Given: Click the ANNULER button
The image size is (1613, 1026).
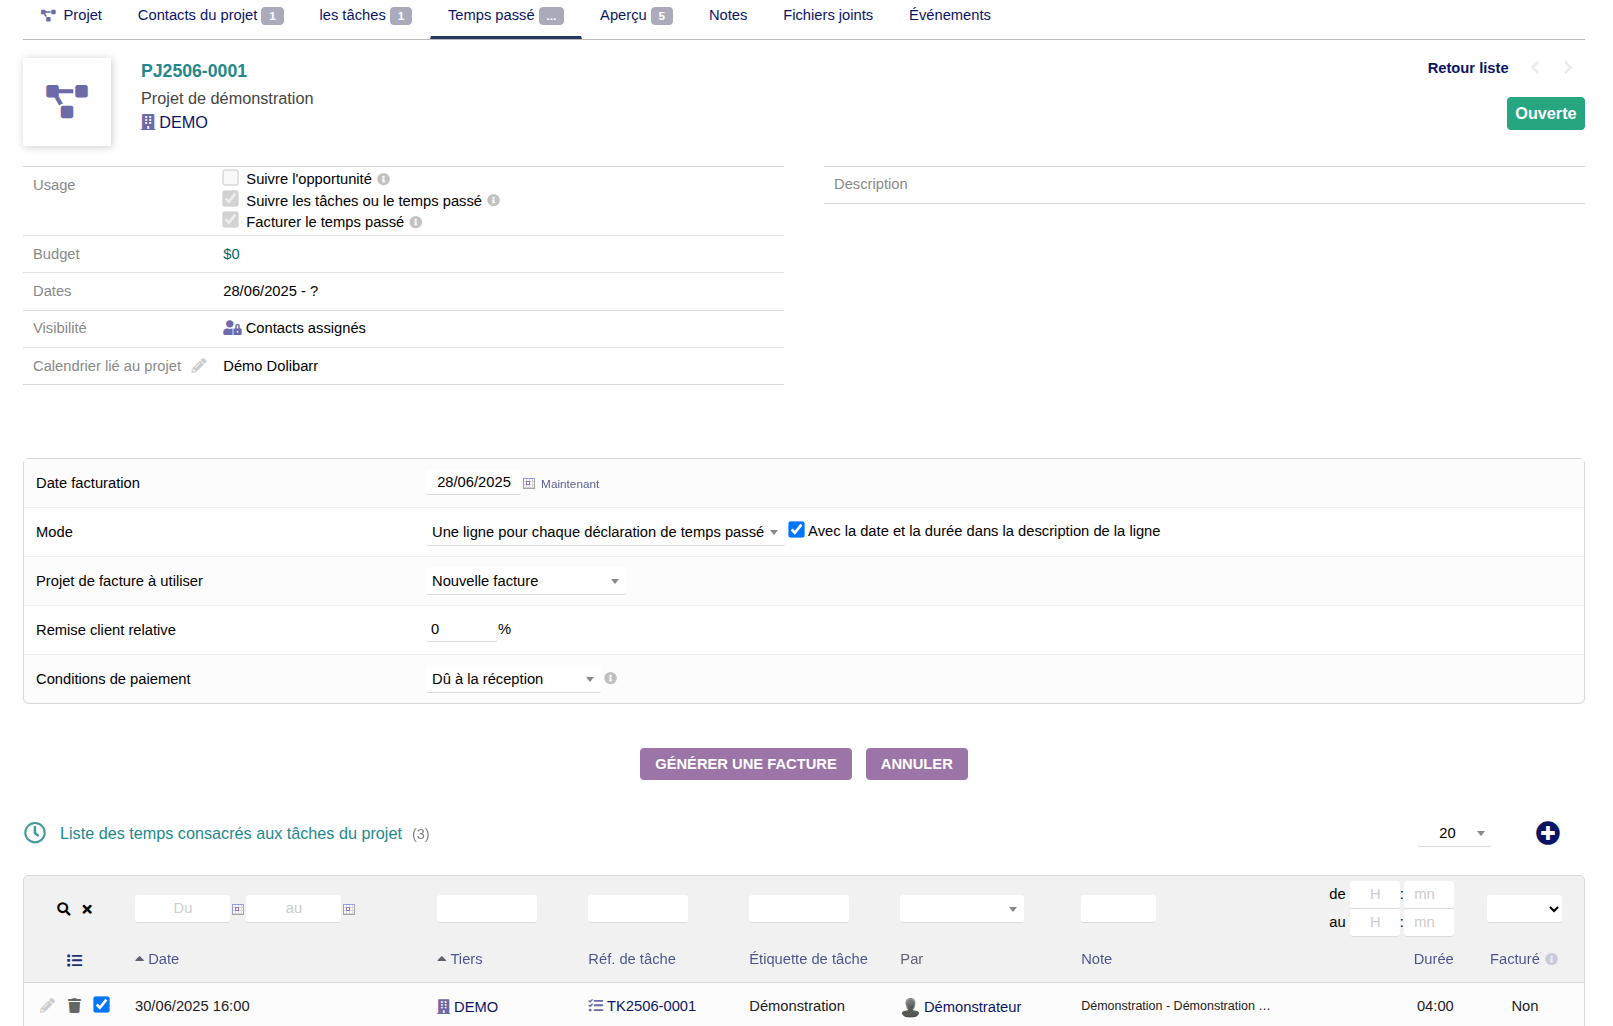Looking at the screenshot, I should click(x=917, y=764).
